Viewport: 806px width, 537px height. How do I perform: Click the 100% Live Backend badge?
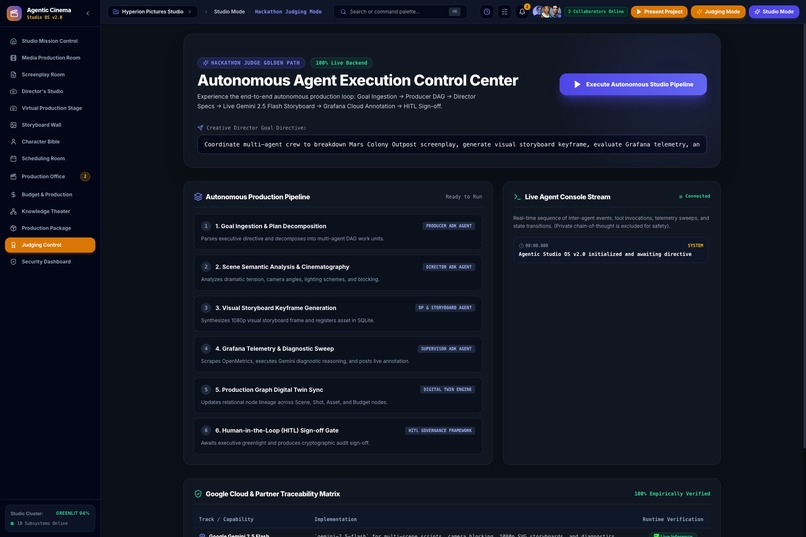[x=341, y=63]
